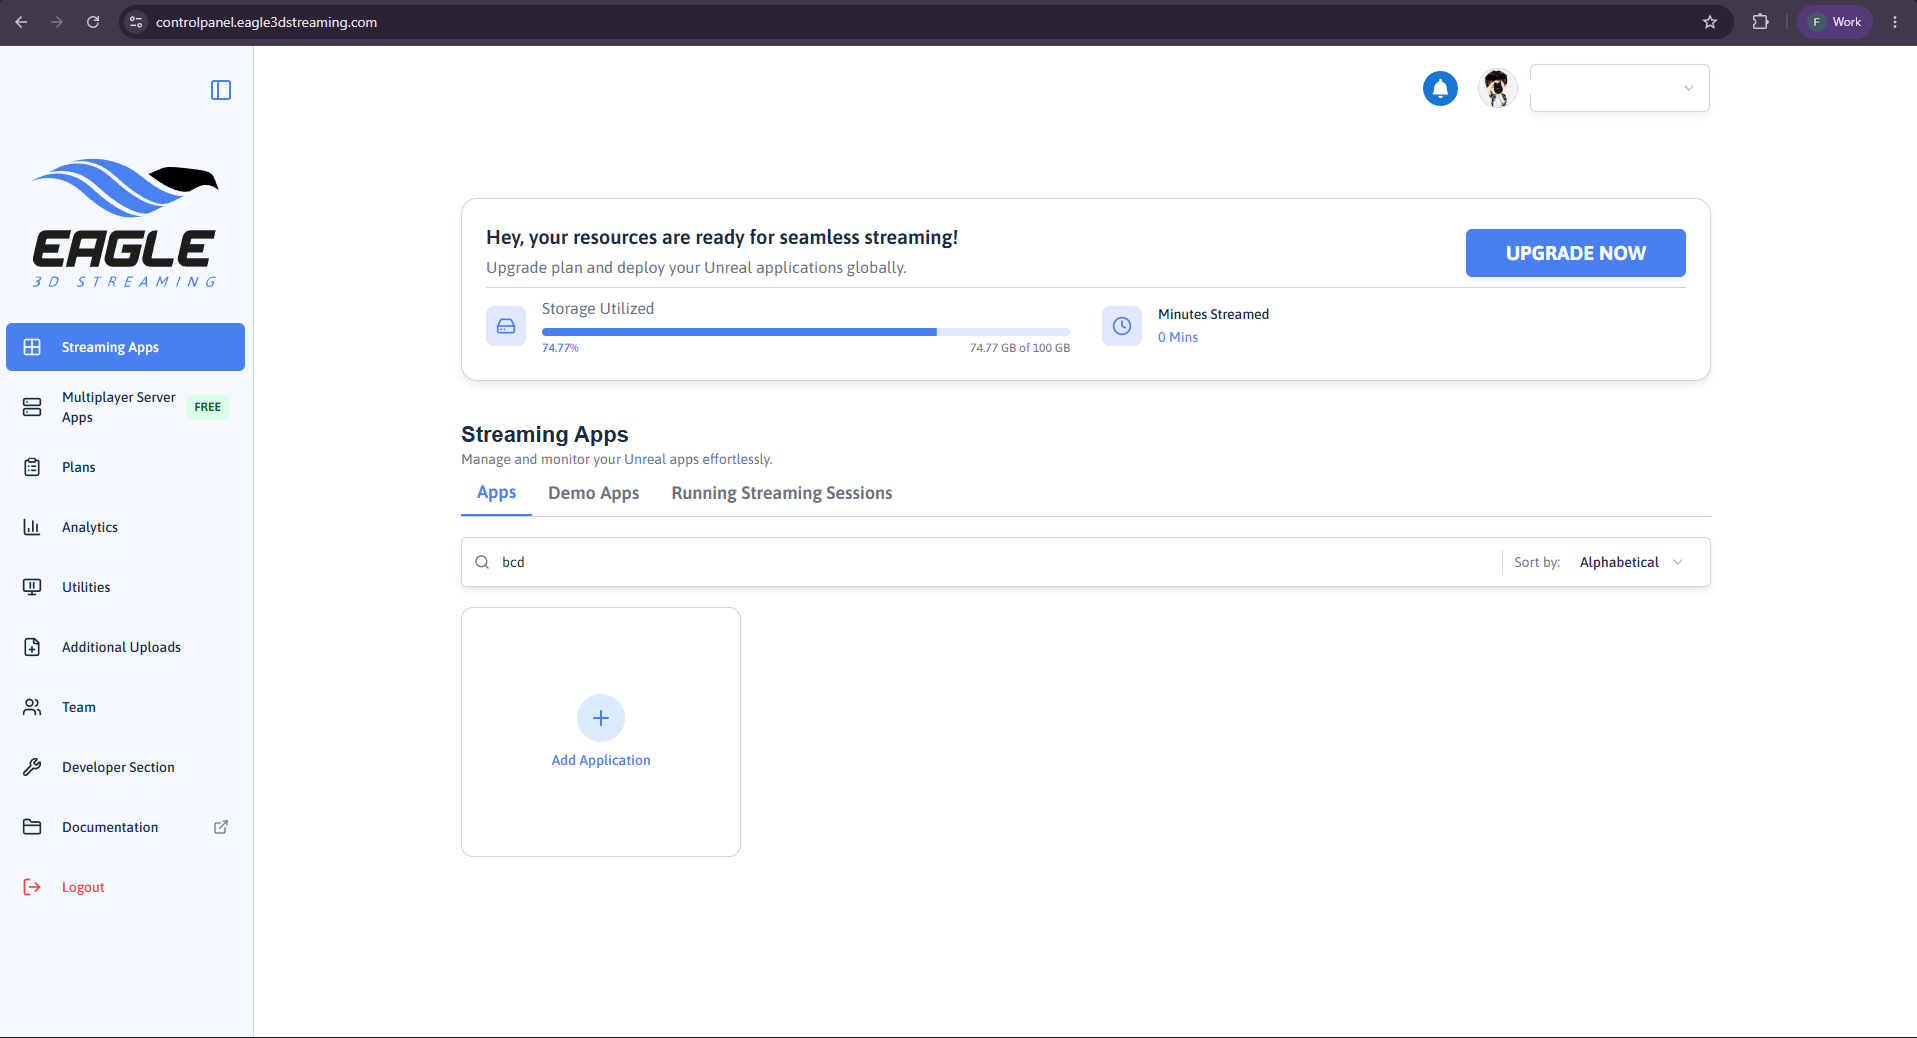Open the Work browser profile
Viewport: 1917px width, 1038px height.
click(x=1835, y=22)
